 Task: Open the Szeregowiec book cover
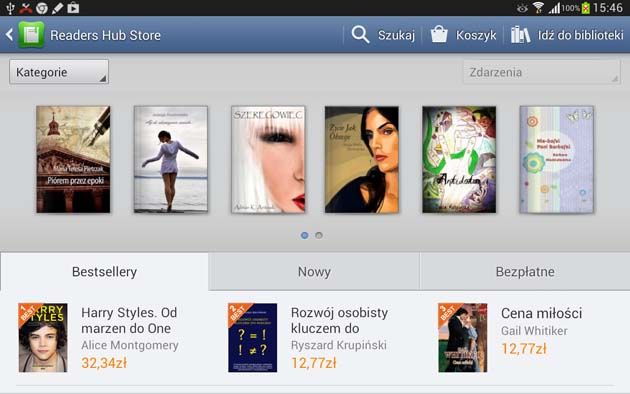[268, 159]
